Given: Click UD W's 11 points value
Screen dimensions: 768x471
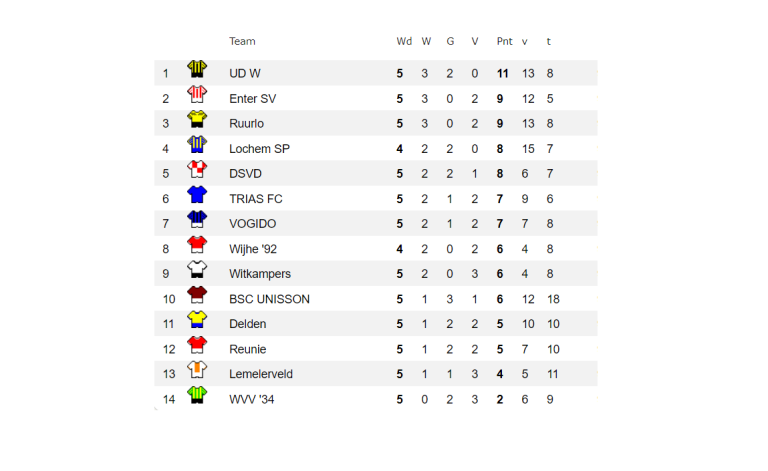Looking at the screenshot, I should tap(503, 74).
